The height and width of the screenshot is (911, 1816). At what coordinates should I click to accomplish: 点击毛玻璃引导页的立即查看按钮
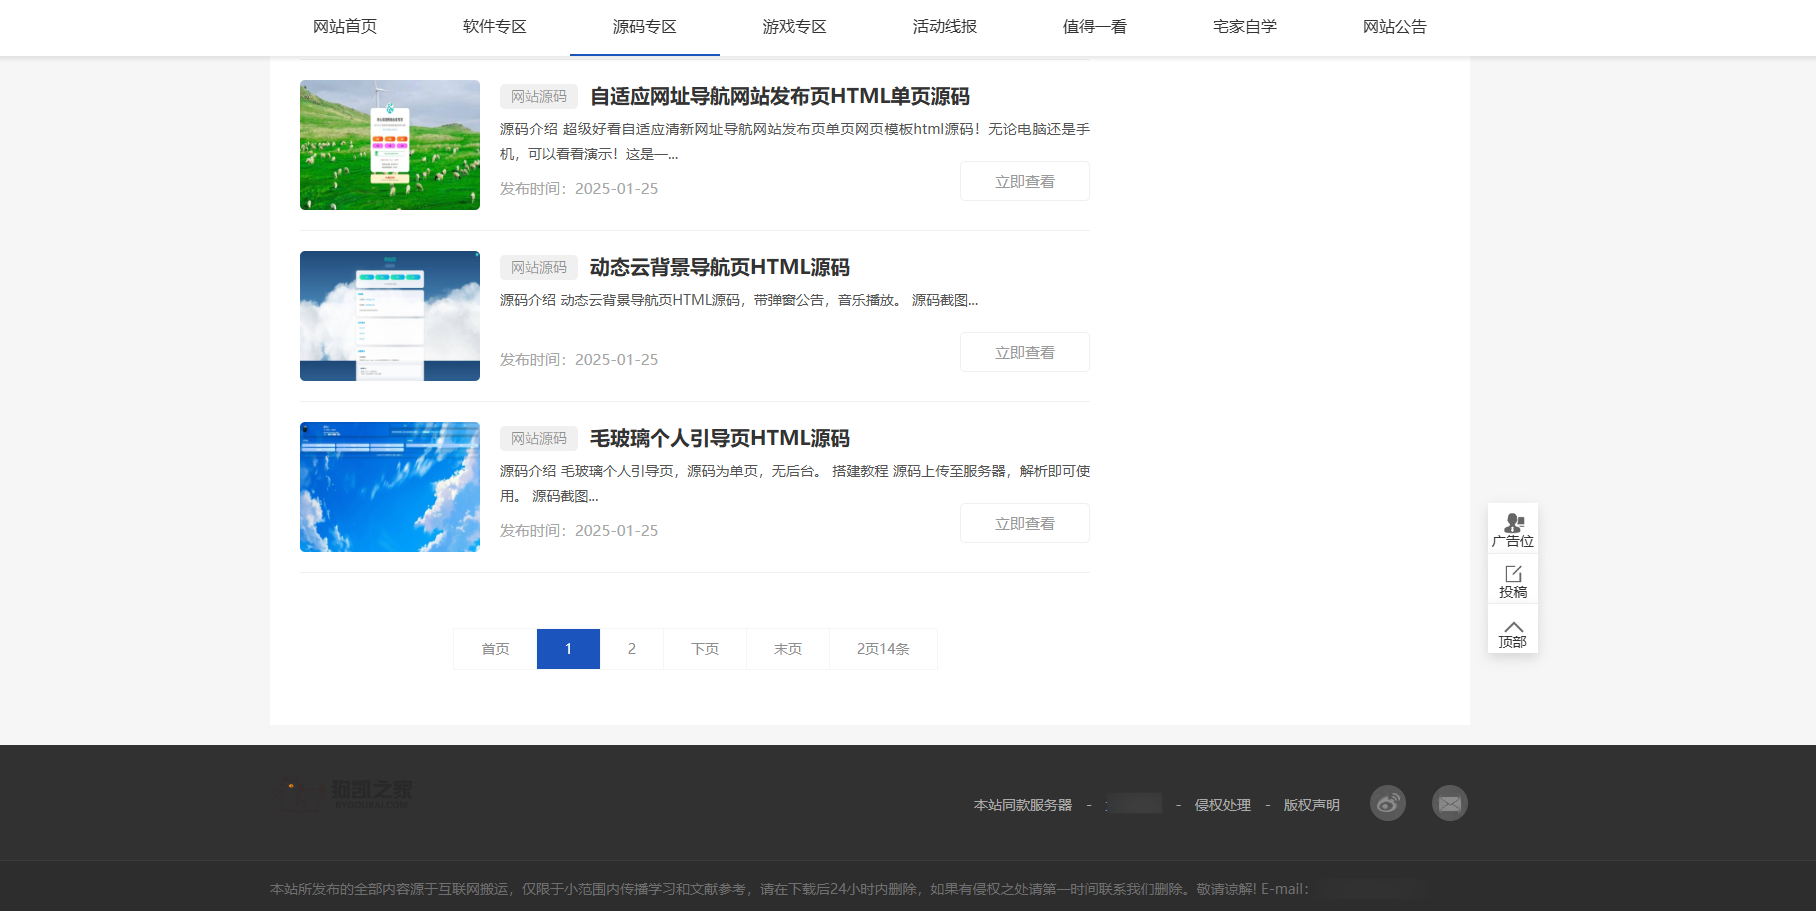pos(1024,522)
